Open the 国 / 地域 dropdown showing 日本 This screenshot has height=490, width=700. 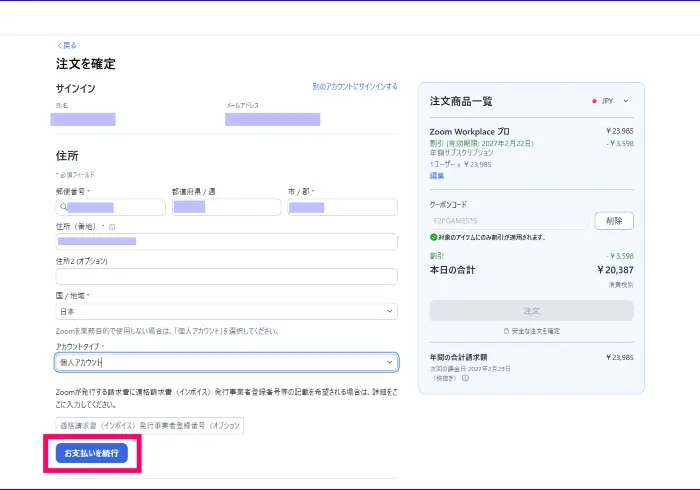click(226, 311)
